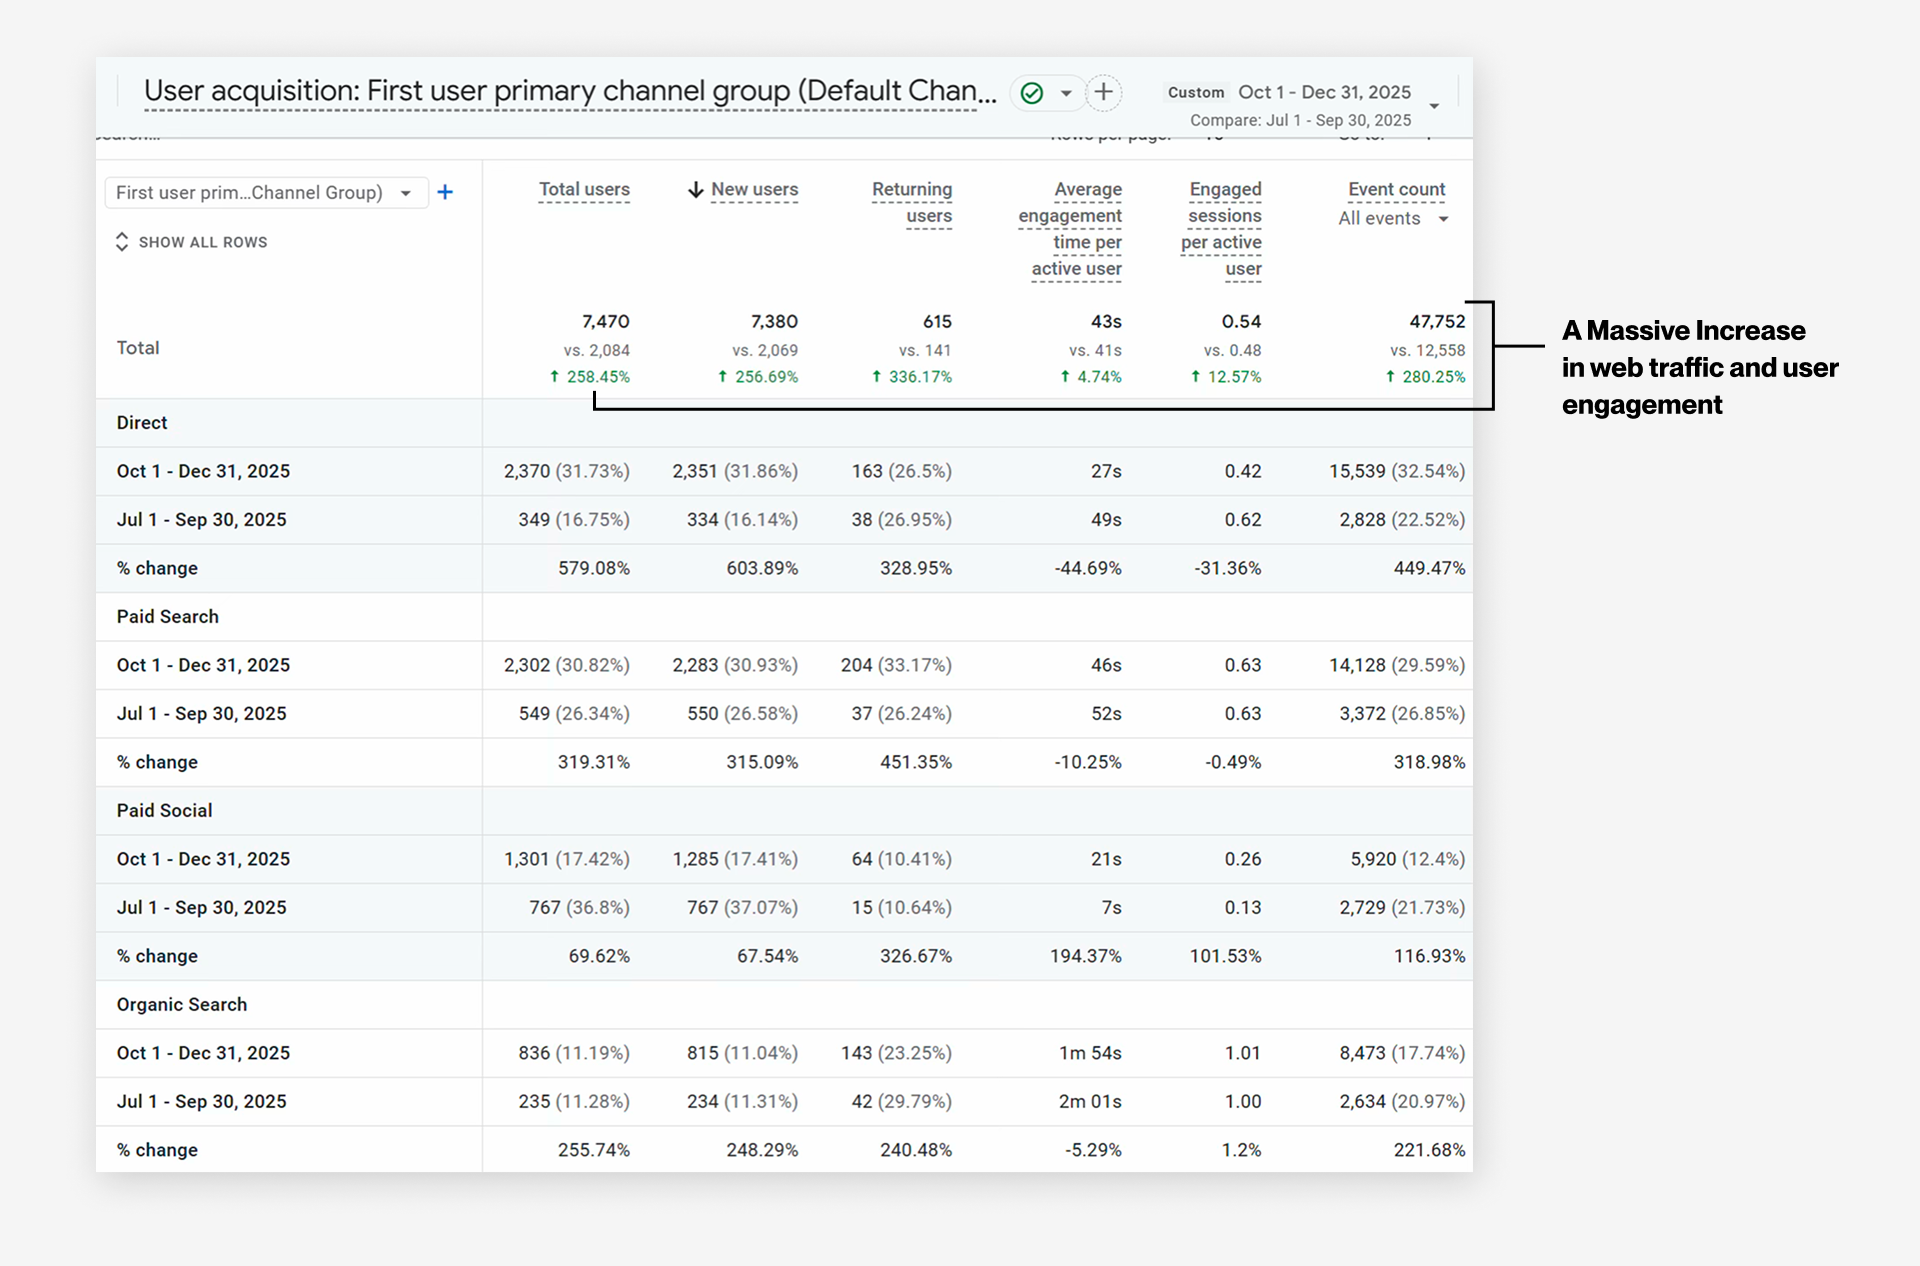Image resolution: width=1920 pixels, height=1266 pixels.
Task: Click the green checkmark status icon
Action: [1032, 93]
